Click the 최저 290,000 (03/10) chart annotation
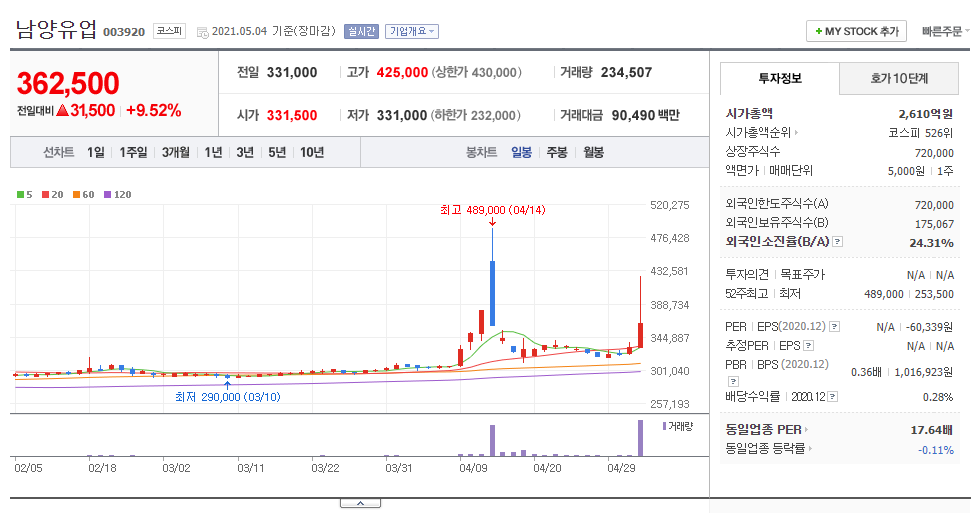This screenshot has height=513, width=979. pos(228,397)
